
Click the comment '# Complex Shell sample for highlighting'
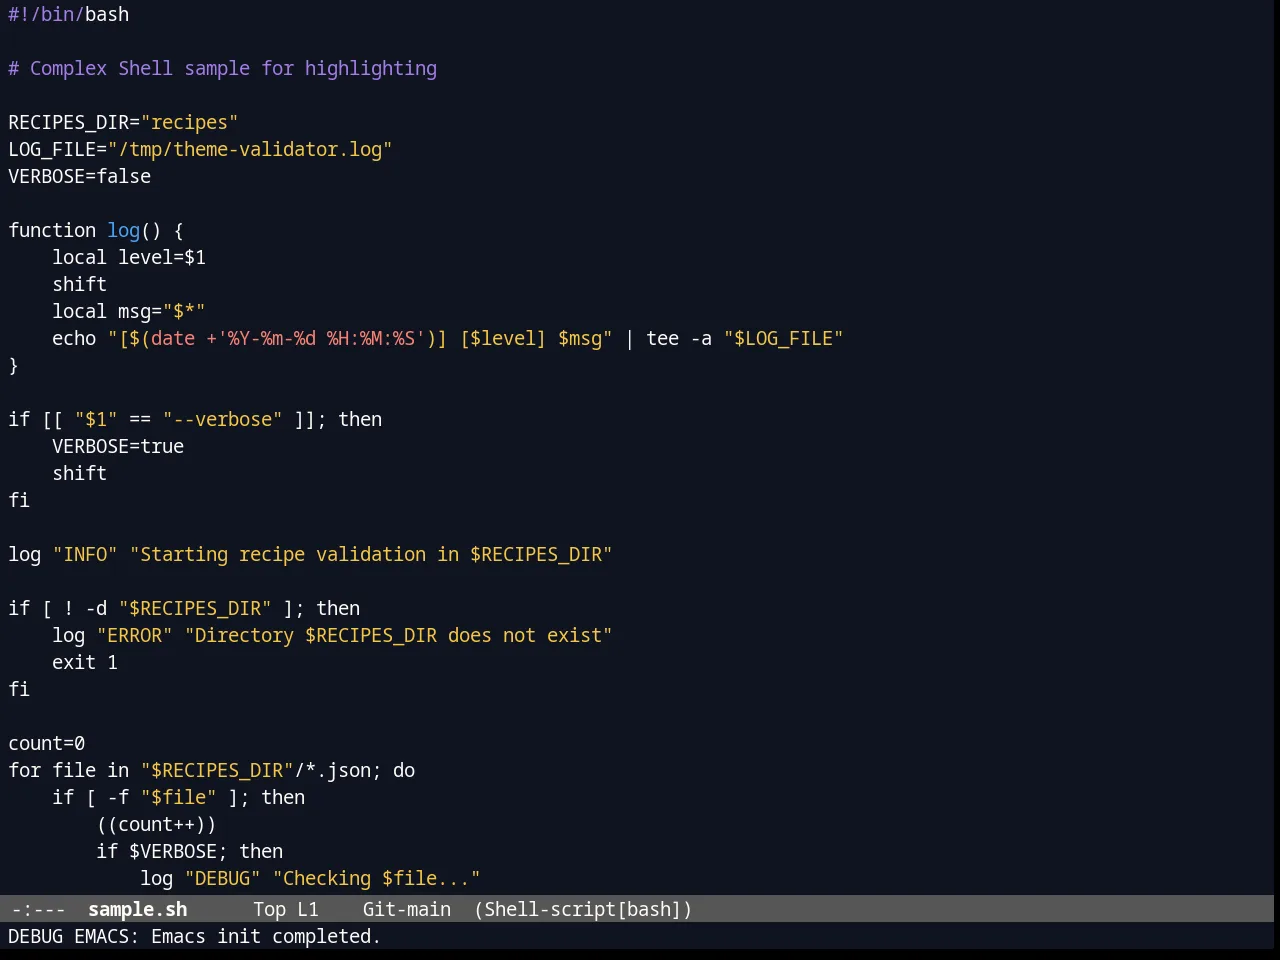pyautogui.click(x=223, y=68)
